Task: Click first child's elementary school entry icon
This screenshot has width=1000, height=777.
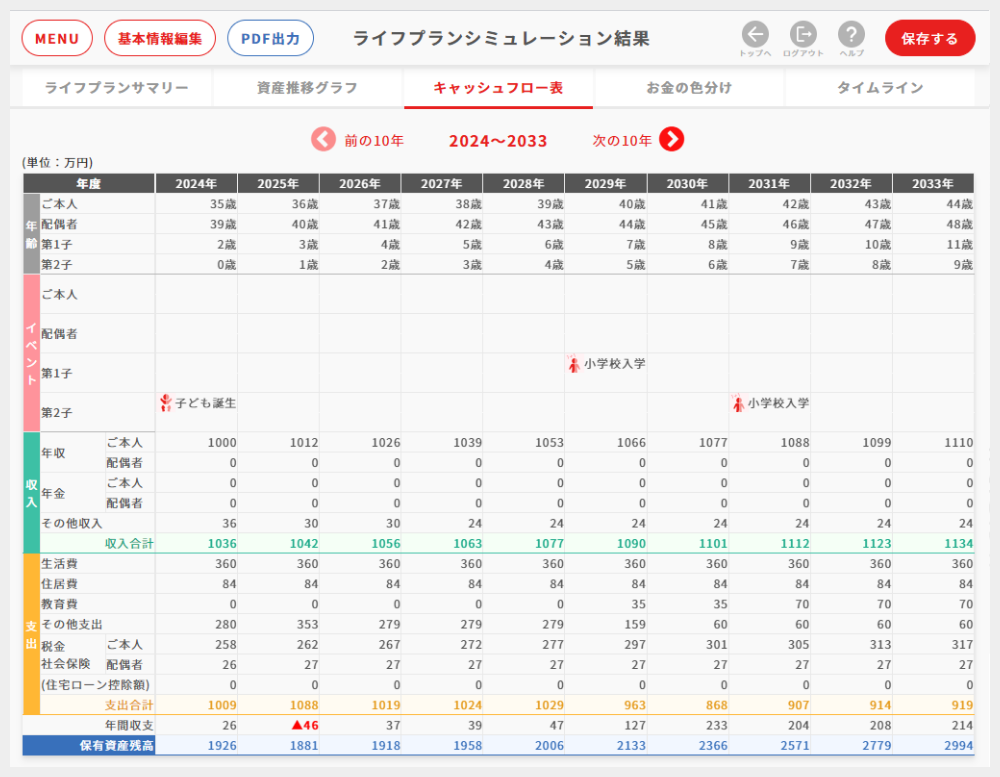Action: (x=574, y=364)
